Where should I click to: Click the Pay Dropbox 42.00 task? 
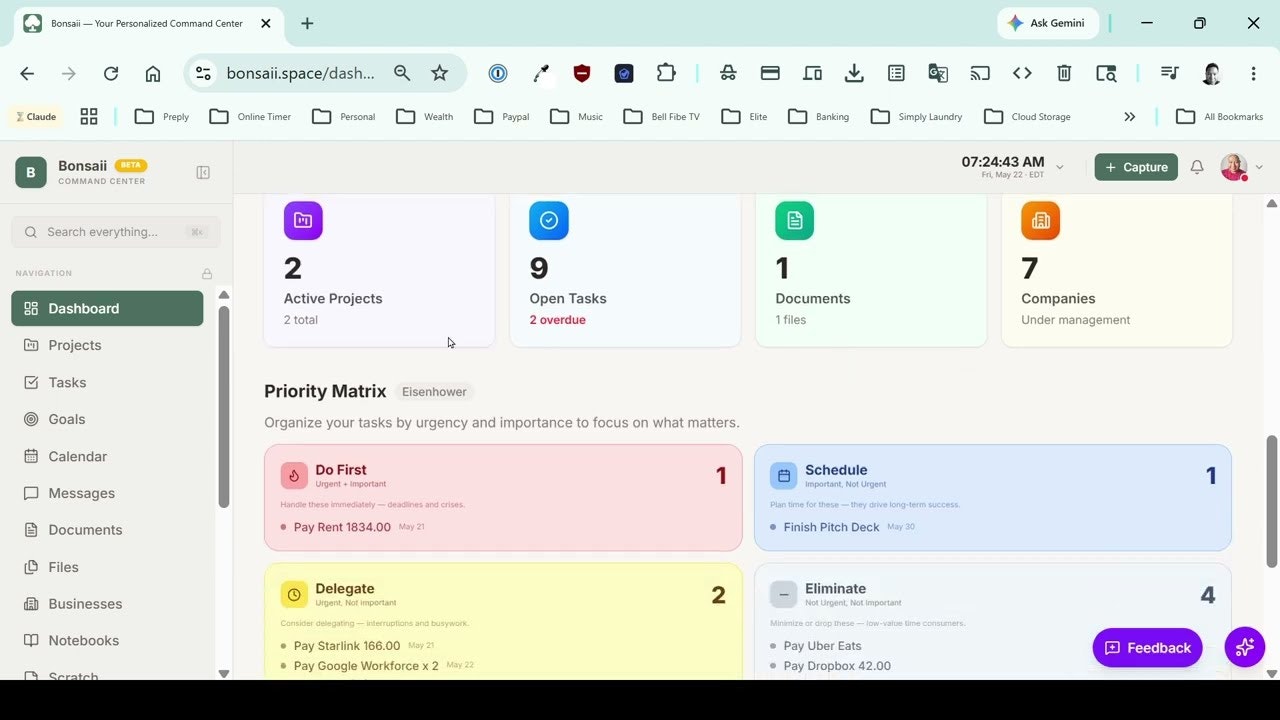click(837, 666)
